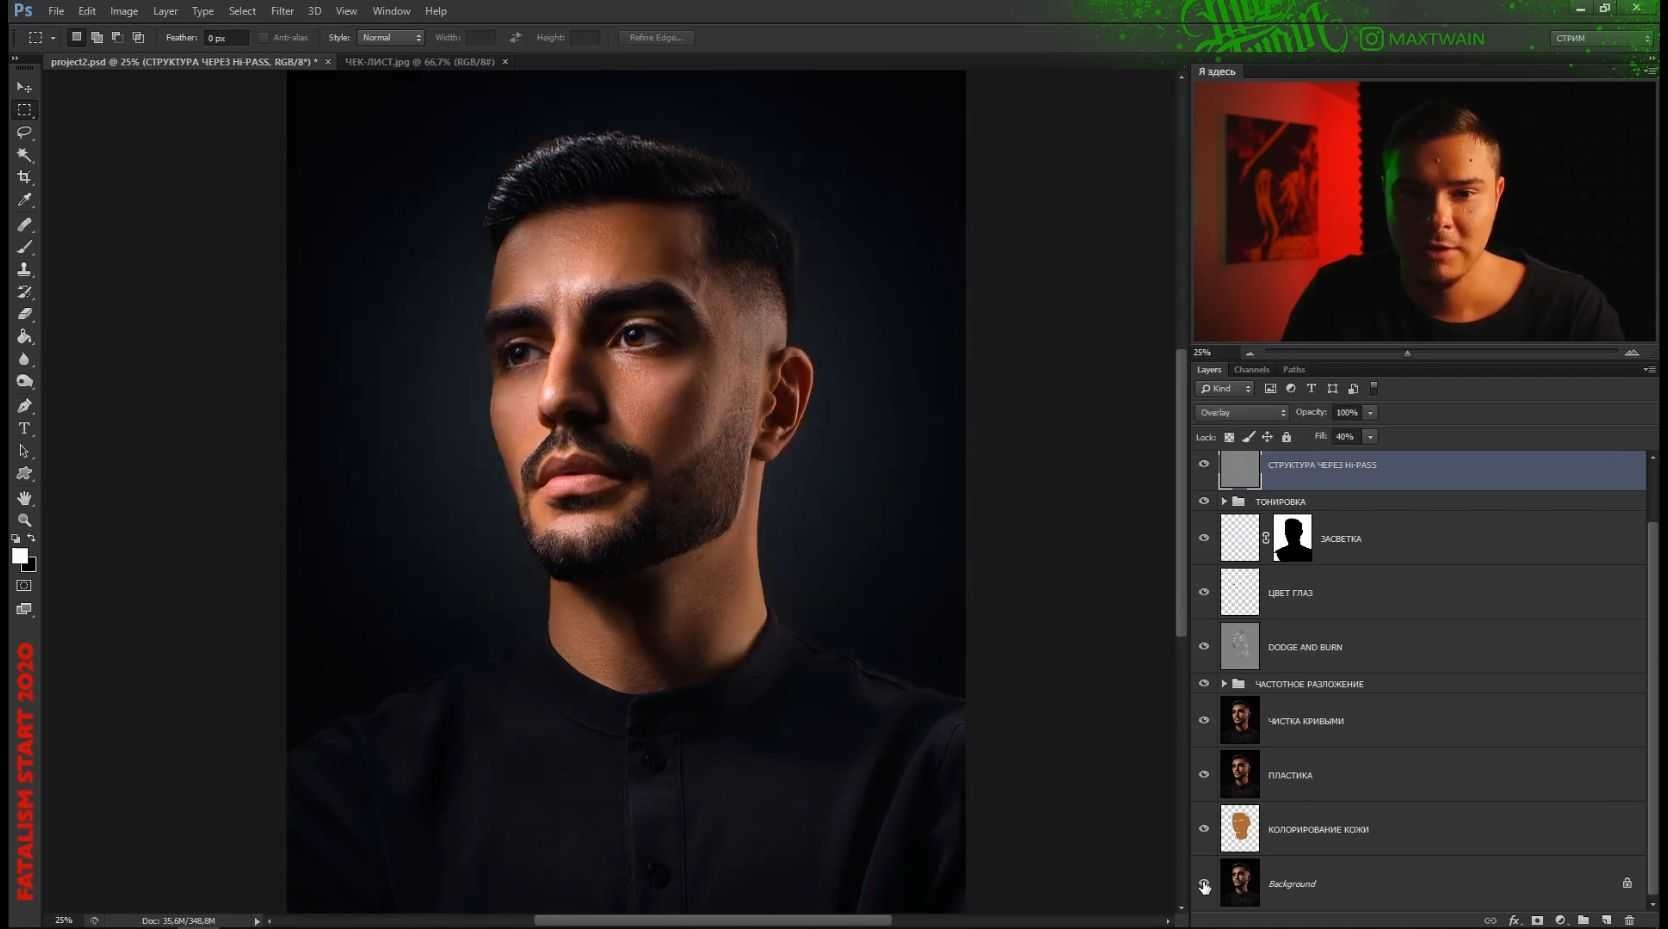Screen dimensions: 1668x929
Task: Select the Eraser tool
Action: pos(24,314)
